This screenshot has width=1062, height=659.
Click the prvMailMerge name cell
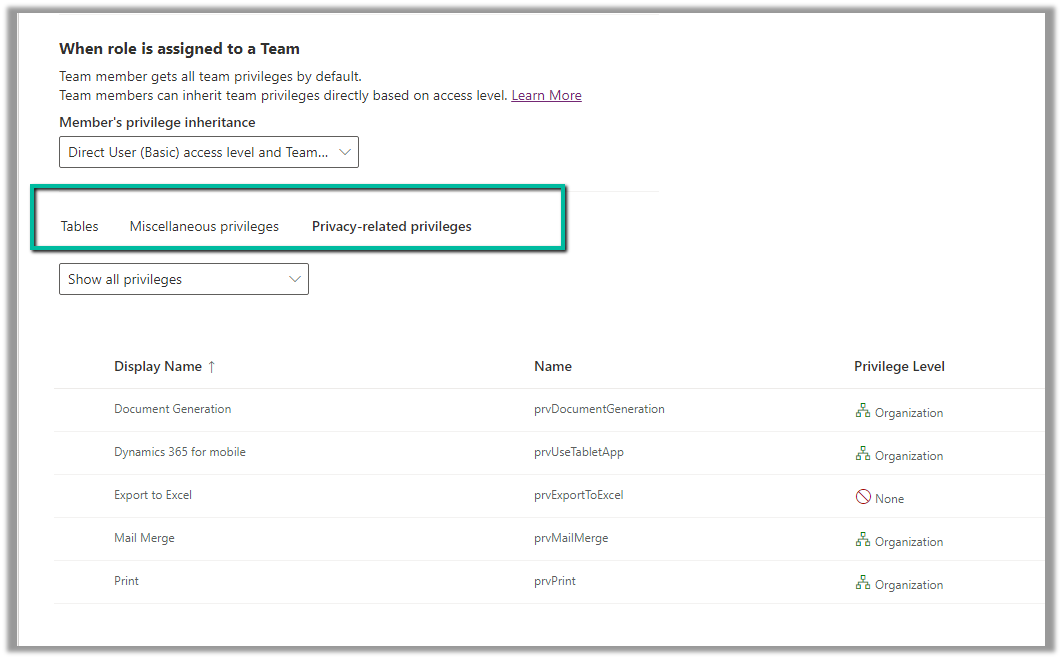[x=571, y=538]
